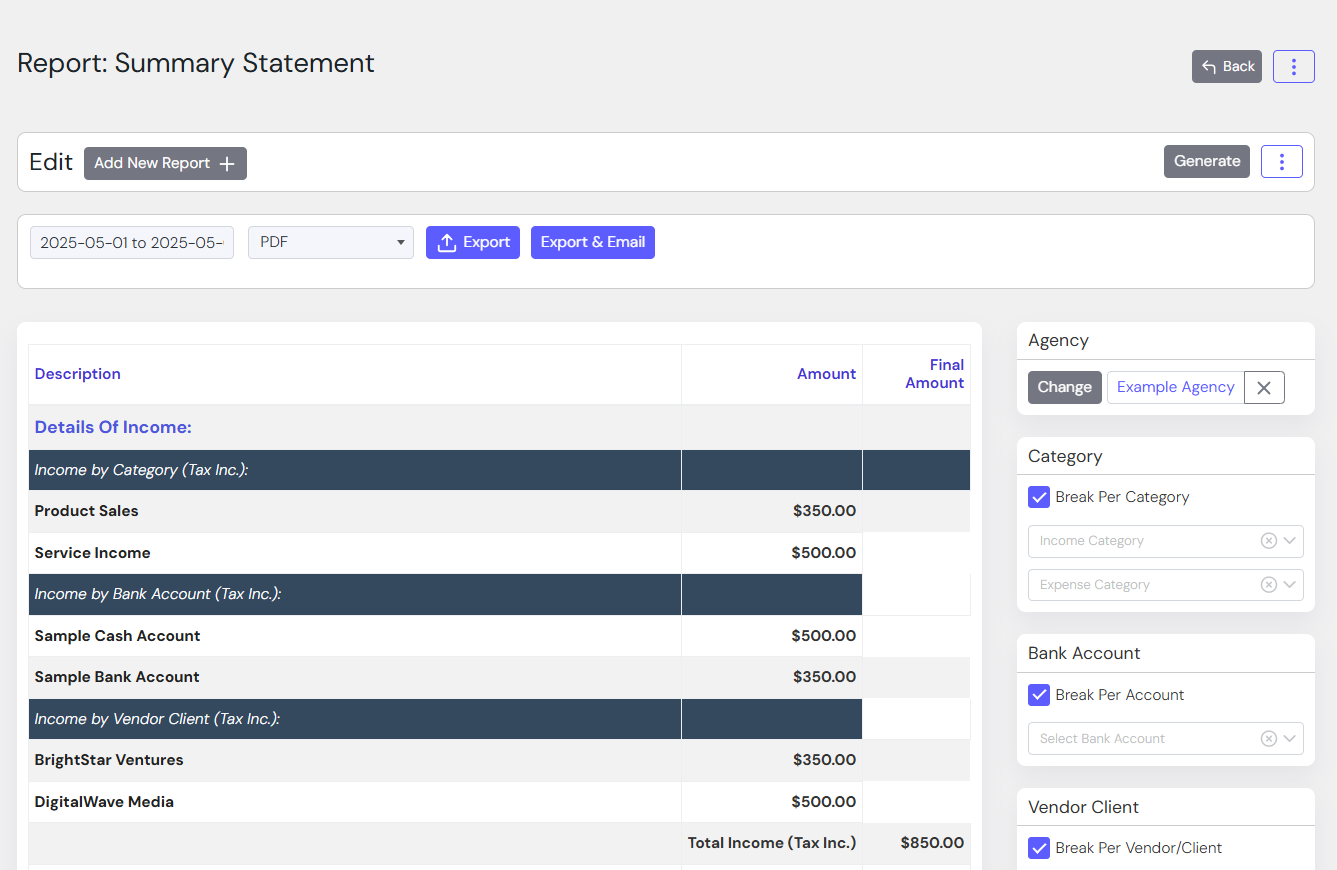
Task: Disable Break Per Vendor/Client checkbox
Action: coord(1039,848)
